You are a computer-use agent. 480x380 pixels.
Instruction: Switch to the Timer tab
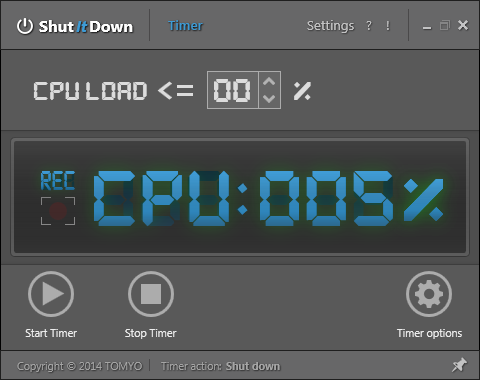(185, 26)
